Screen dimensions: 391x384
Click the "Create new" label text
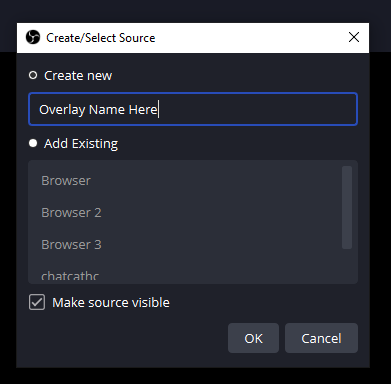tap(78, 76)
